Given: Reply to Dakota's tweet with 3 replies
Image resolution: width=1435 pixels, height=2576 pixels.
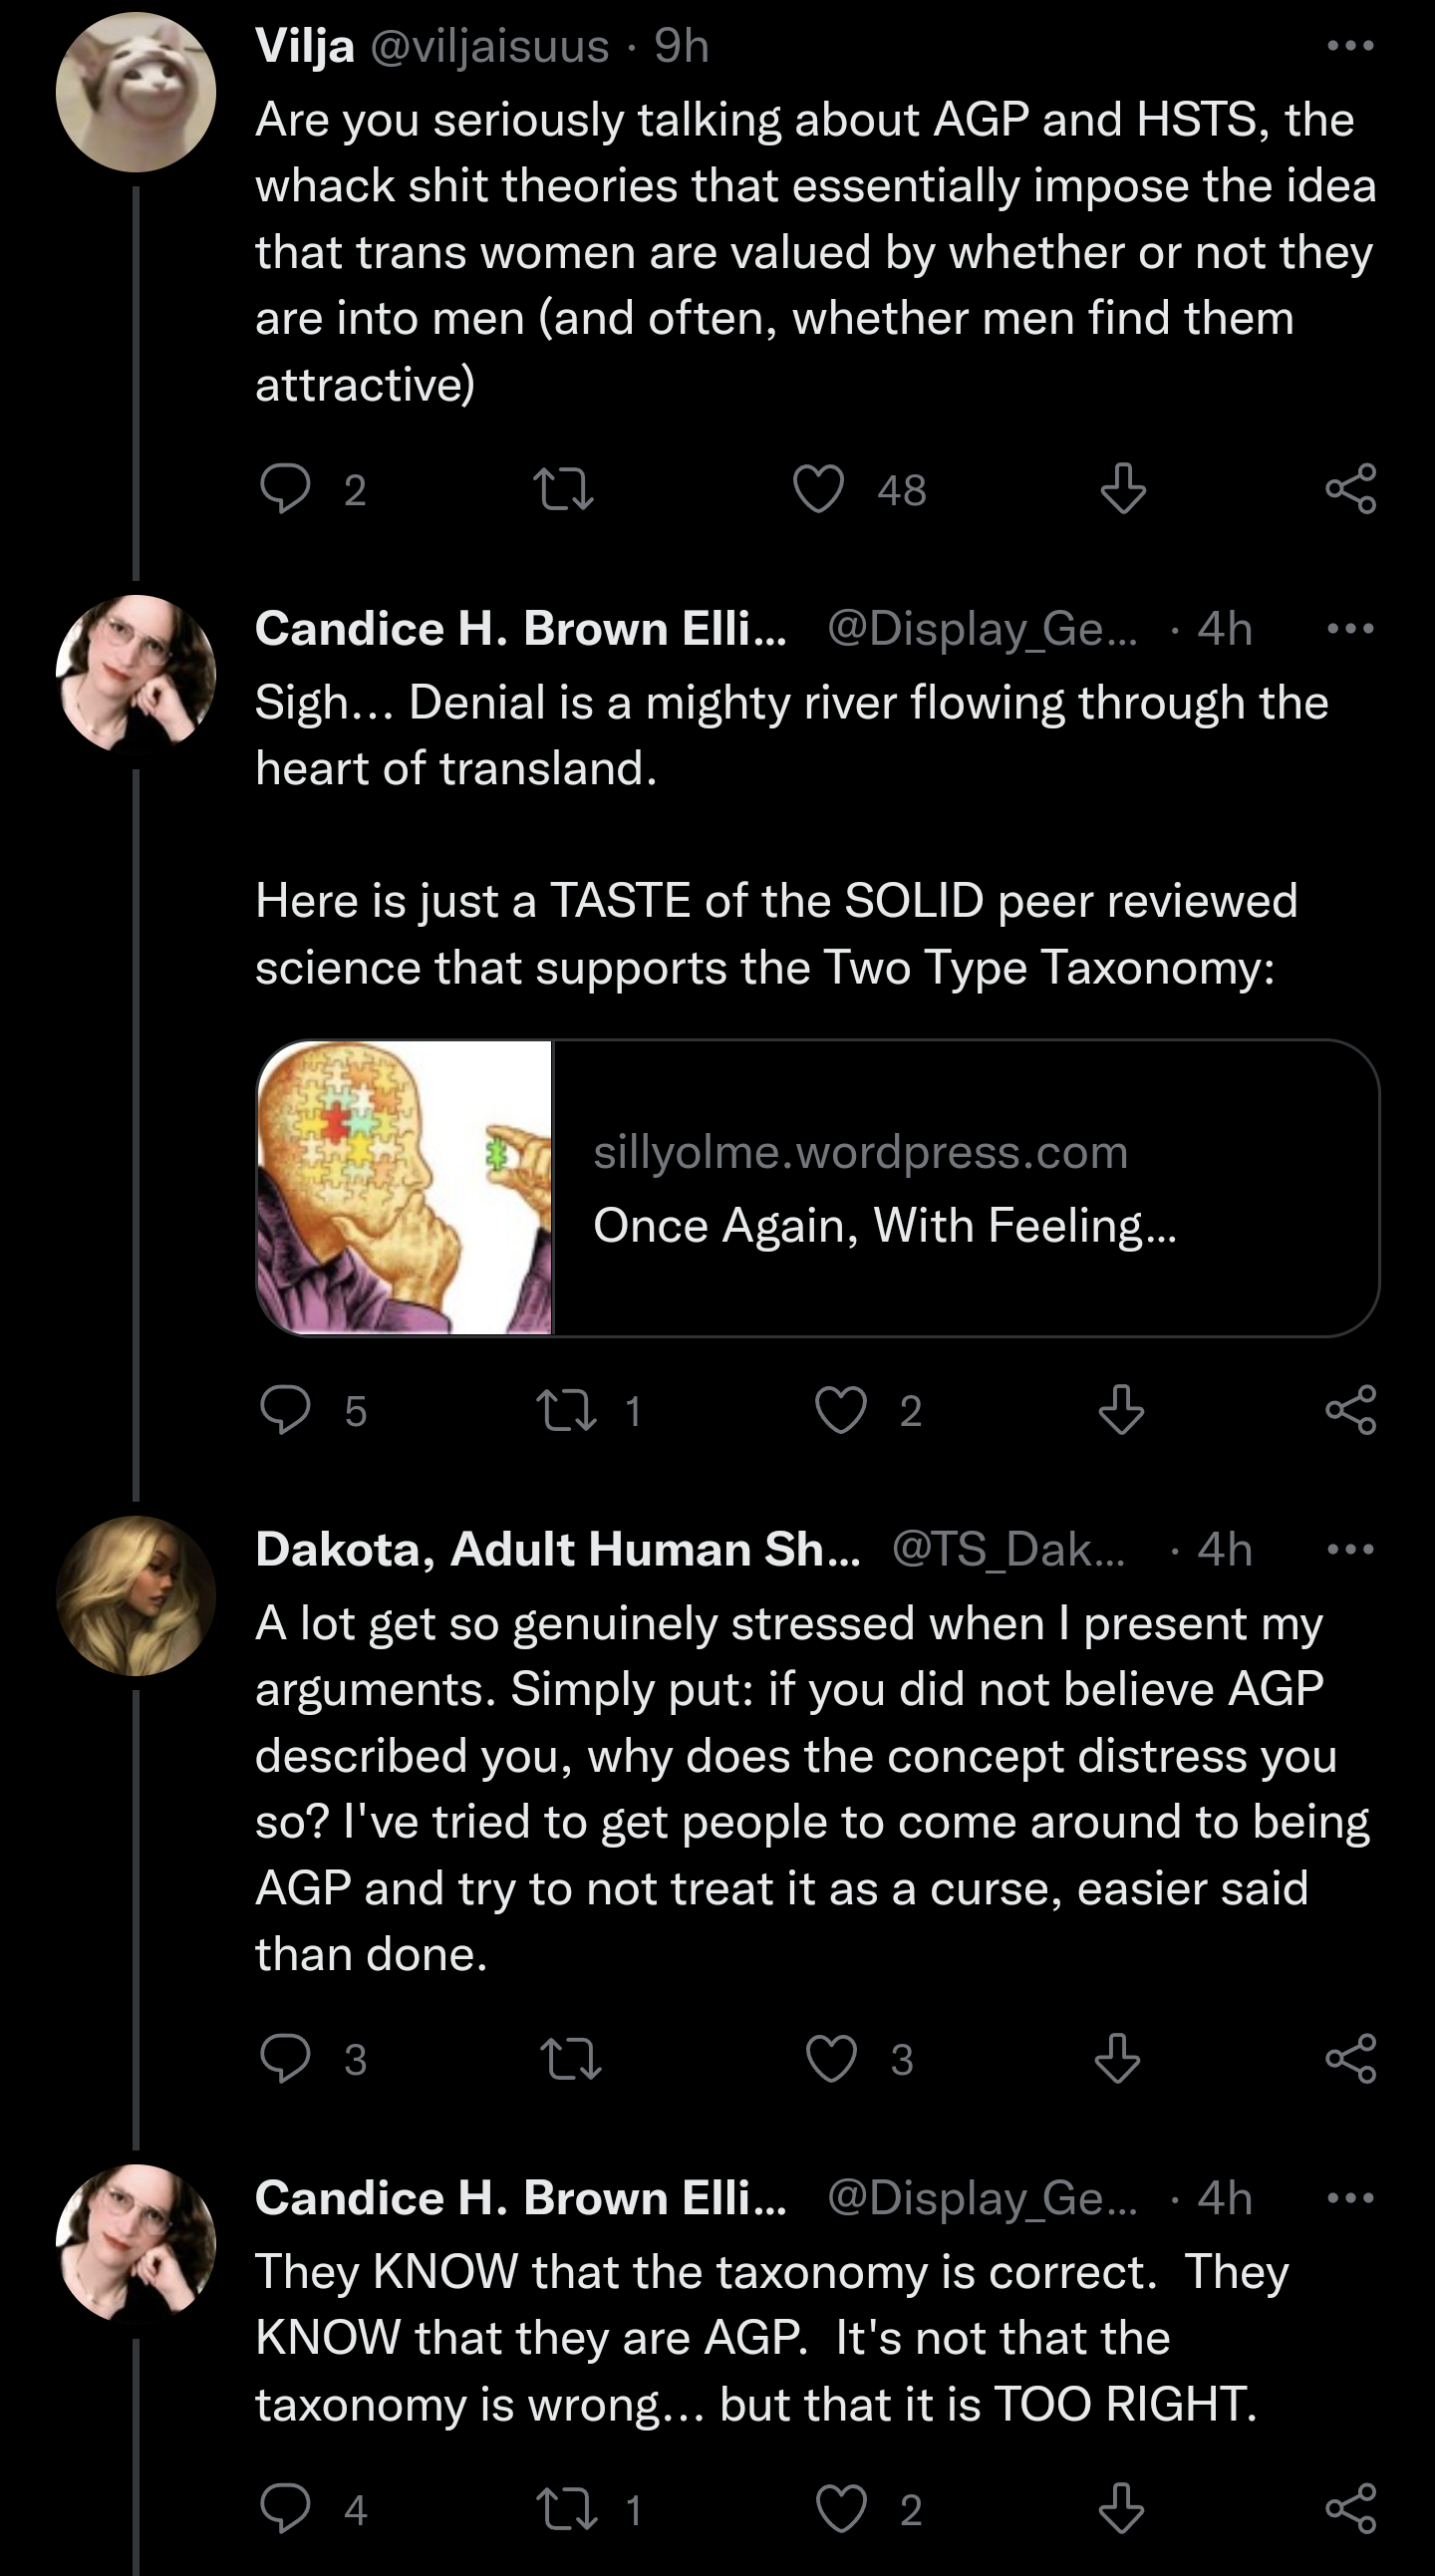Looking at the screenshot, I should click(285, 2059).
